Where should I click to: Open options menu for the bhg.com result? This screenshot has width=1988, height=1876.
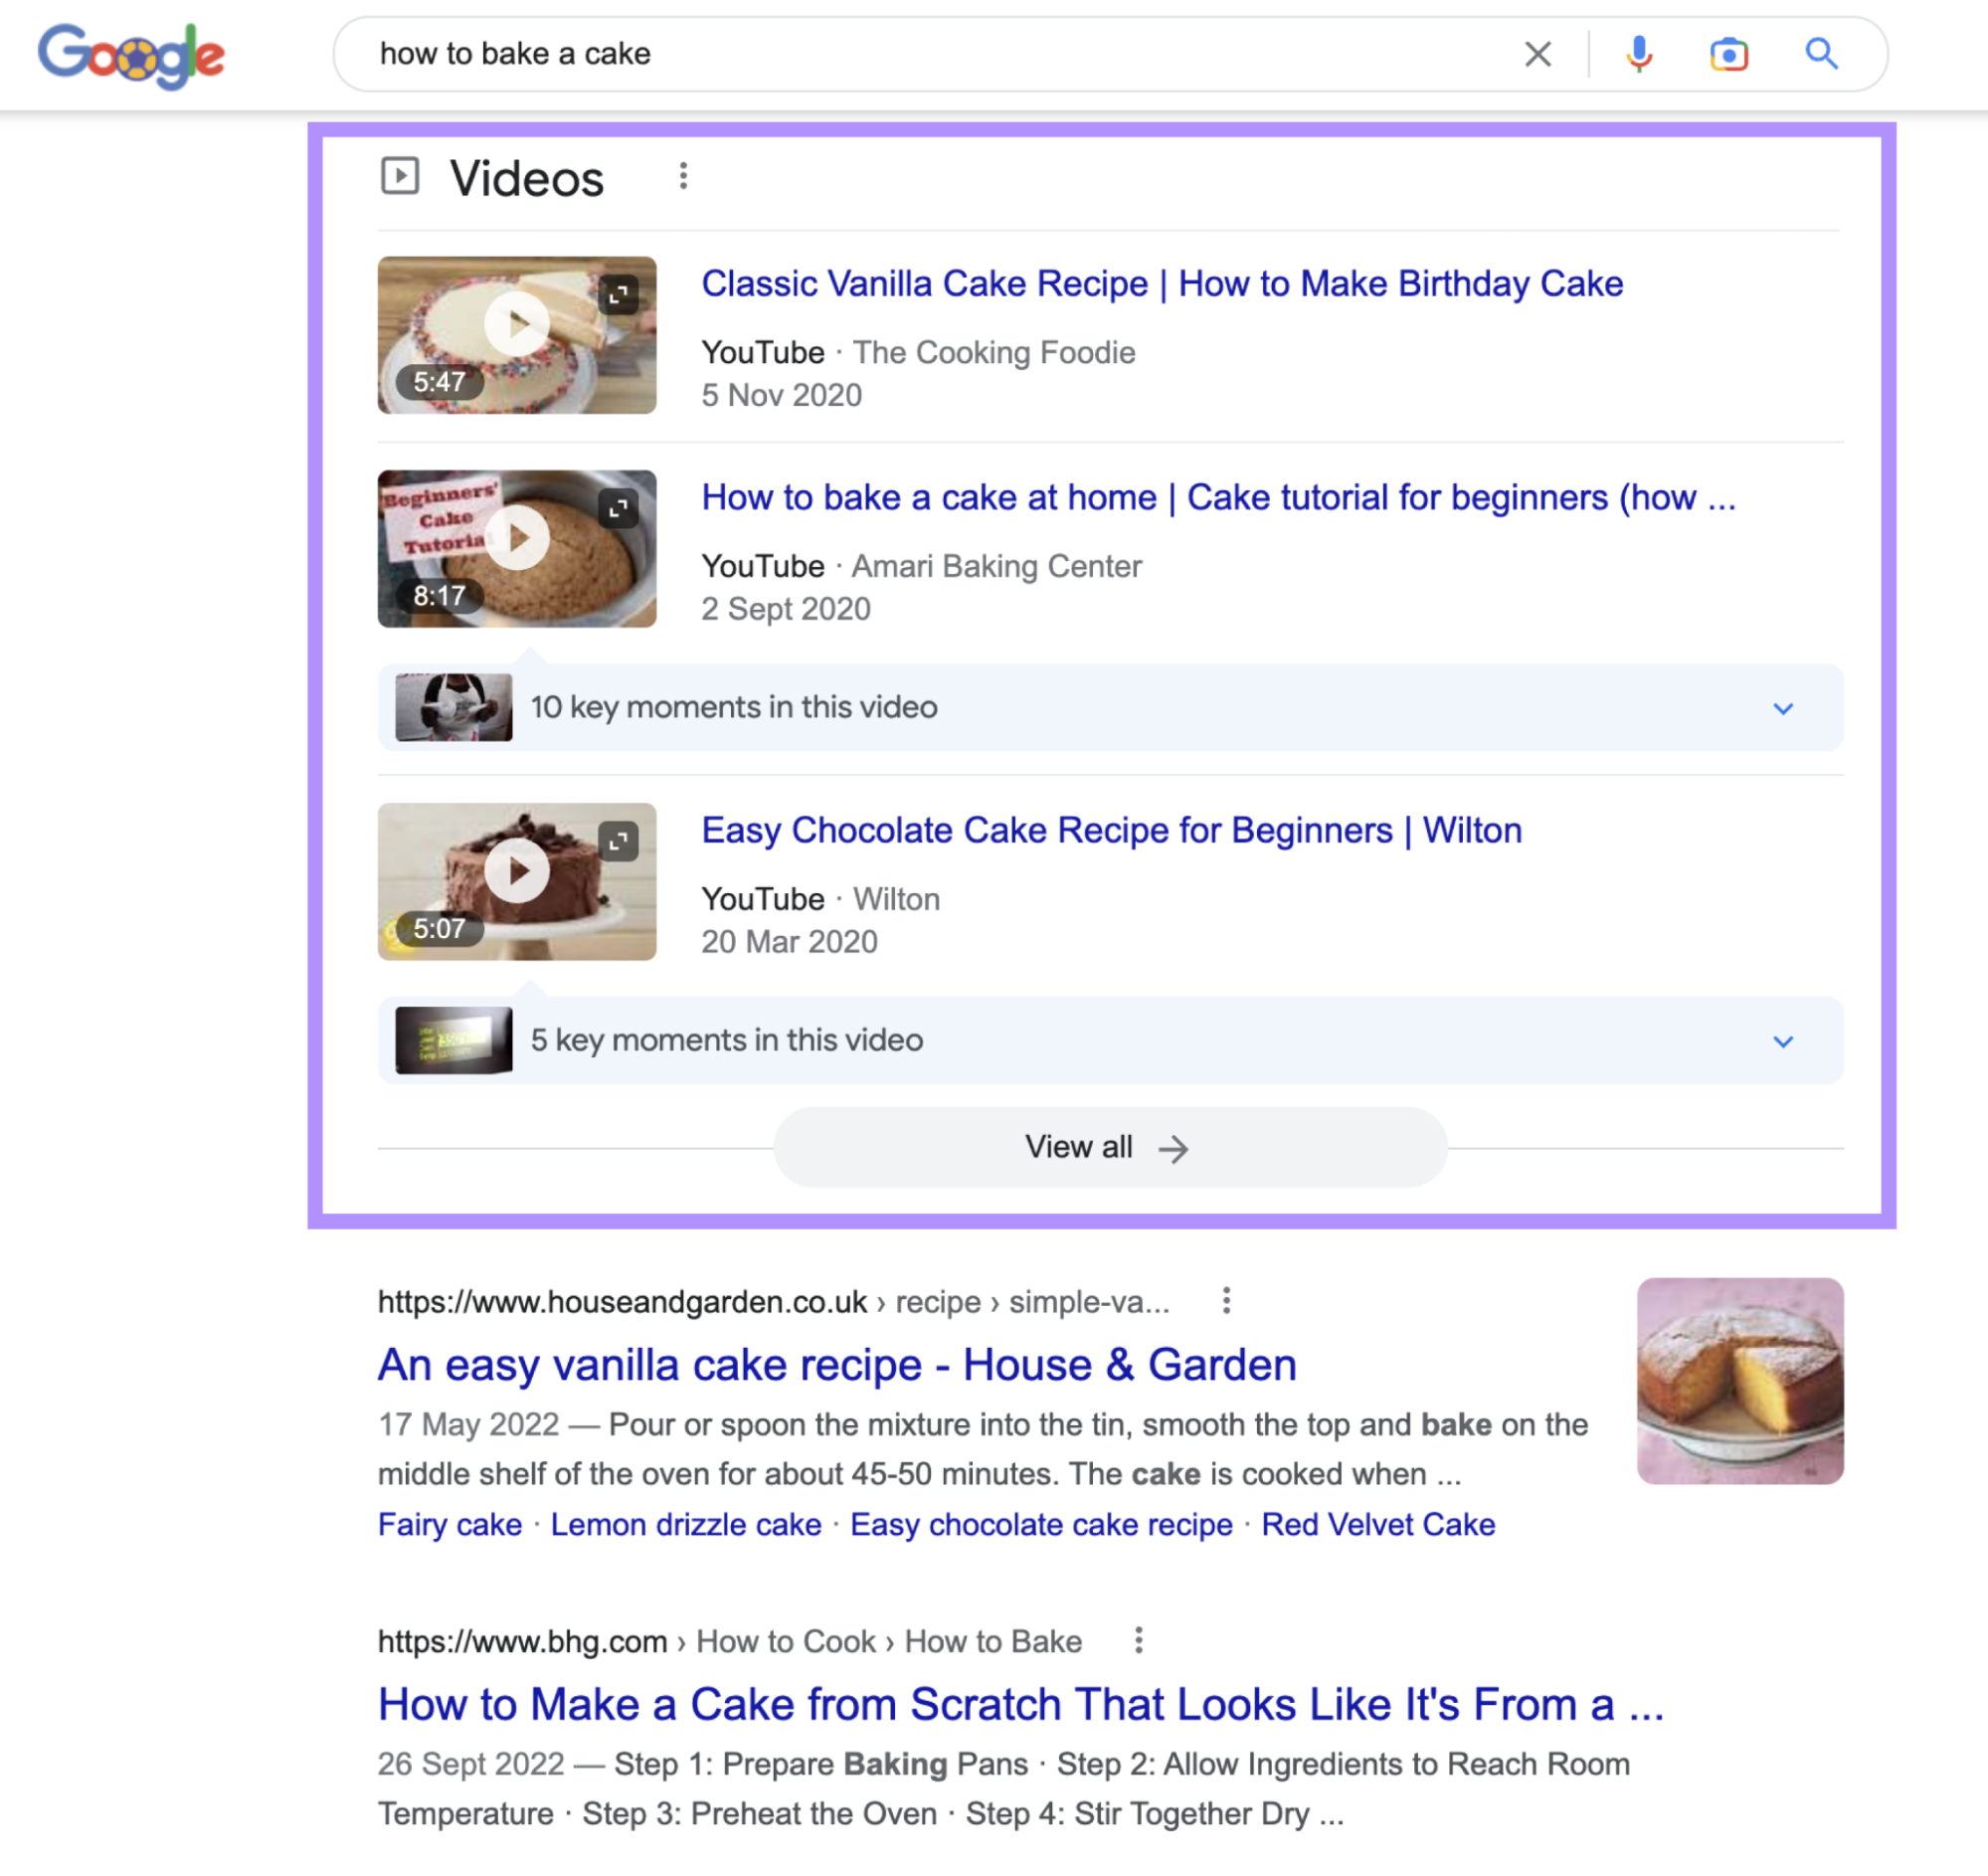coord(1136,1640)
